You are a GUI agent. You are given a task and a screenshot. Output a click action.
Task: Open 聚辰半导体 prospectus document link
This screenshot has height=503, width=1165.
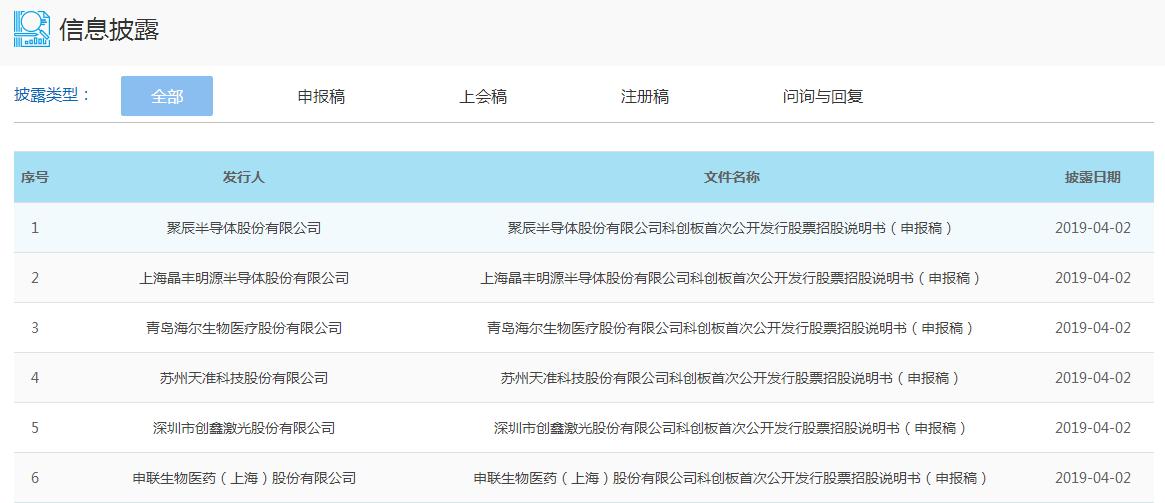730,228
